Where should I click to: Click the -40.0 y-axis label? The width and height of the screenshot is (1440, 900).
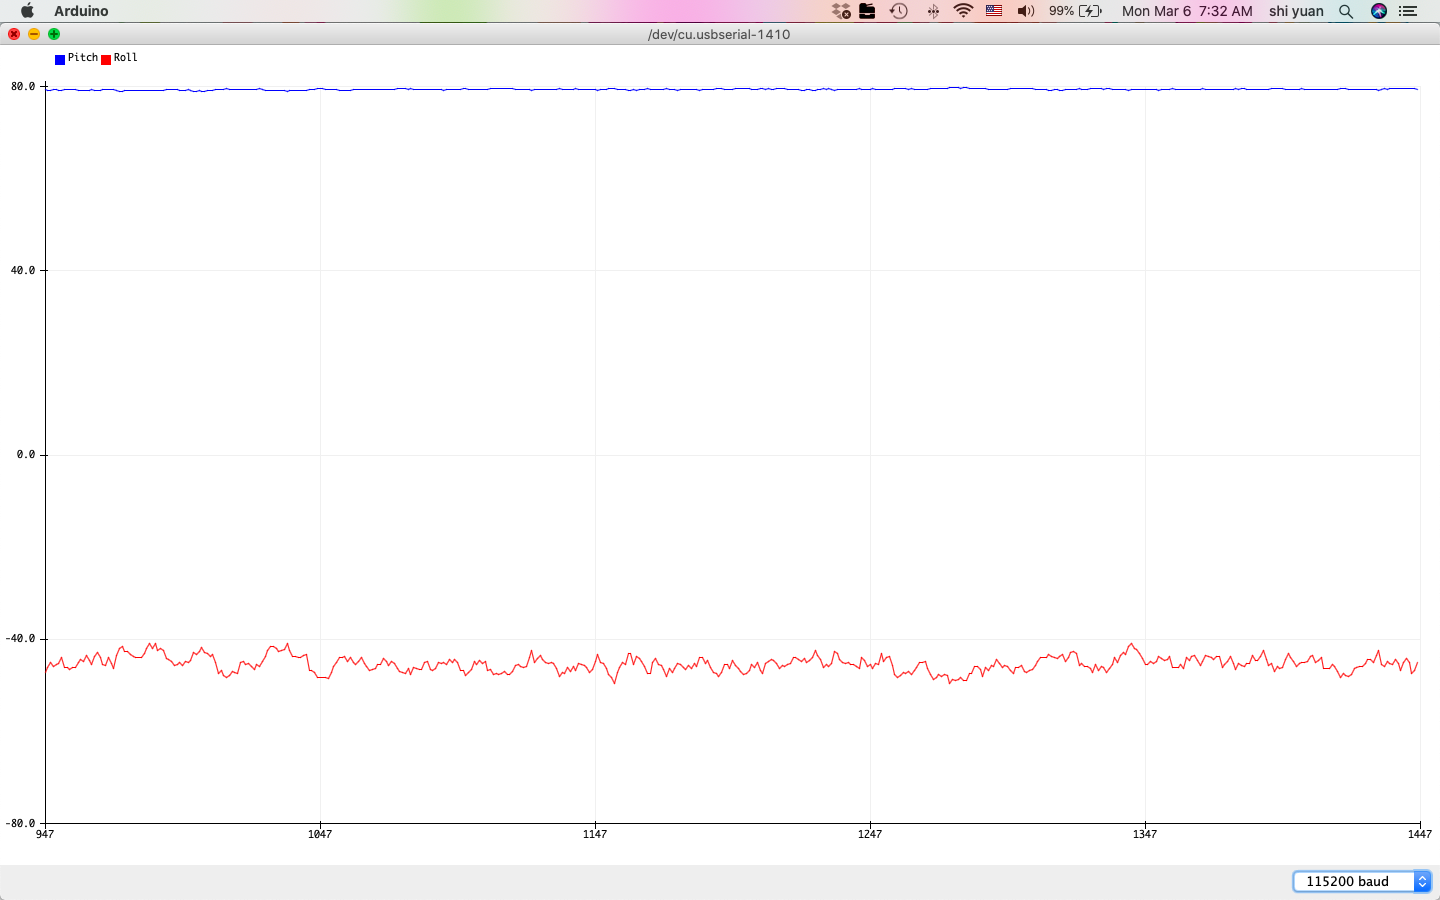click(x=20, y=639)
